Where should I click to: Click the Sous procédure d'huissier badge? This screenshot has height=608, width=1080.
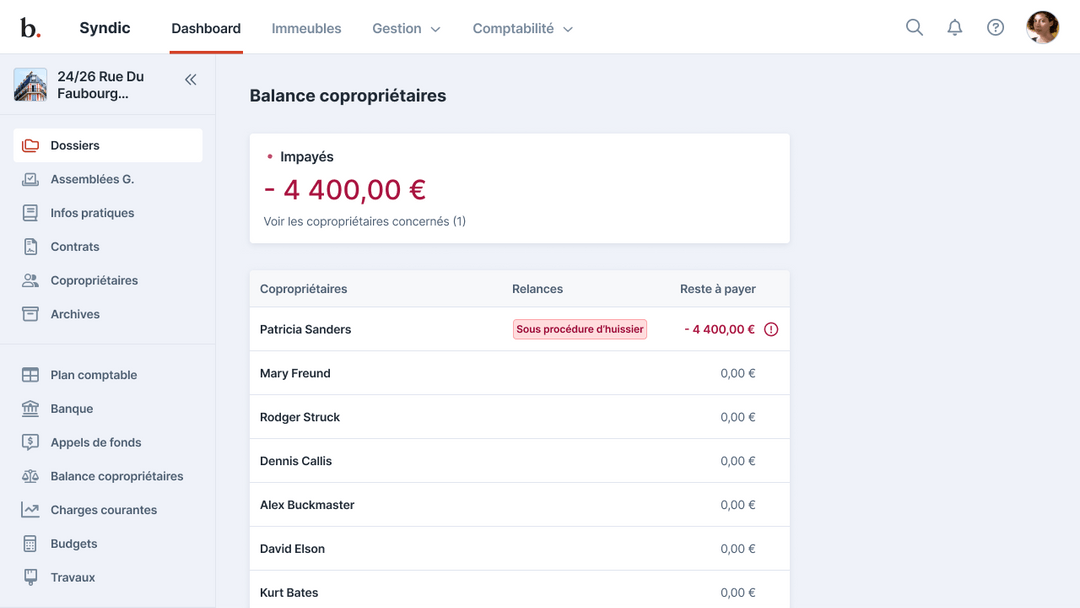[x=580, y=330]
